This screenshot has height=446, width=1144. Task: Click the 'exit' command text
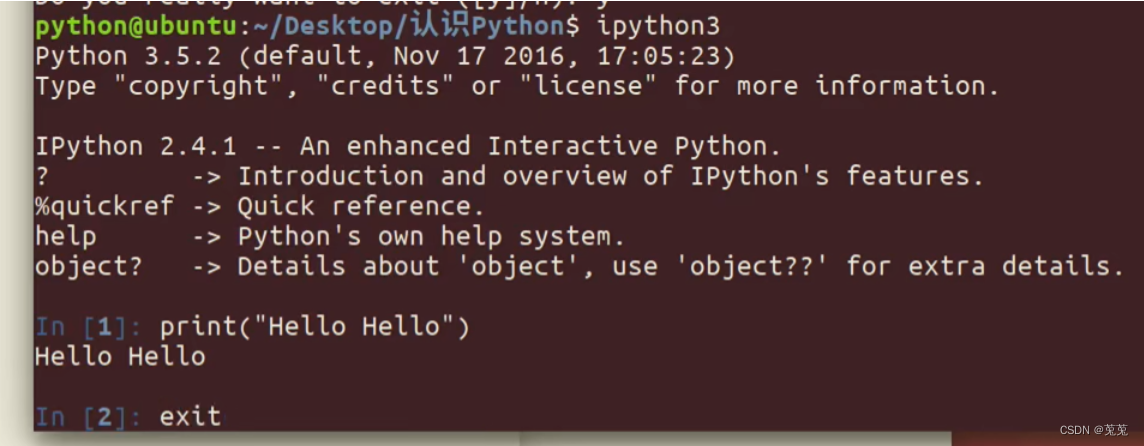(x=190, y=418)
